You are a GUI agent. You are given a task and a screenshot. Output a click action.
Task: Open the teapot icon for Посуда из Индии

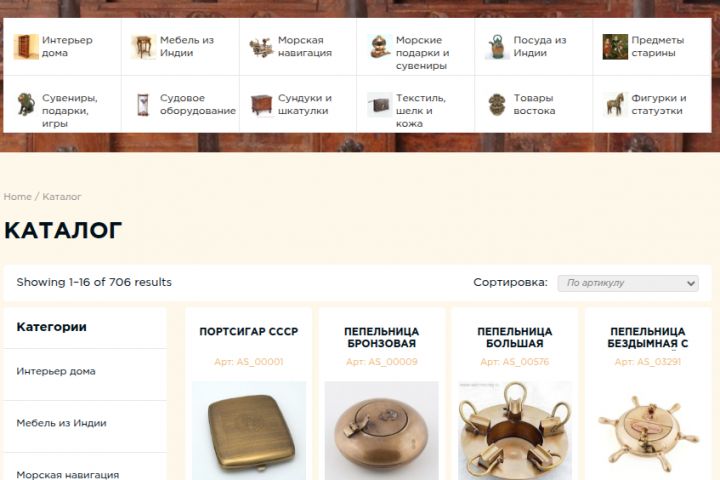497,47
